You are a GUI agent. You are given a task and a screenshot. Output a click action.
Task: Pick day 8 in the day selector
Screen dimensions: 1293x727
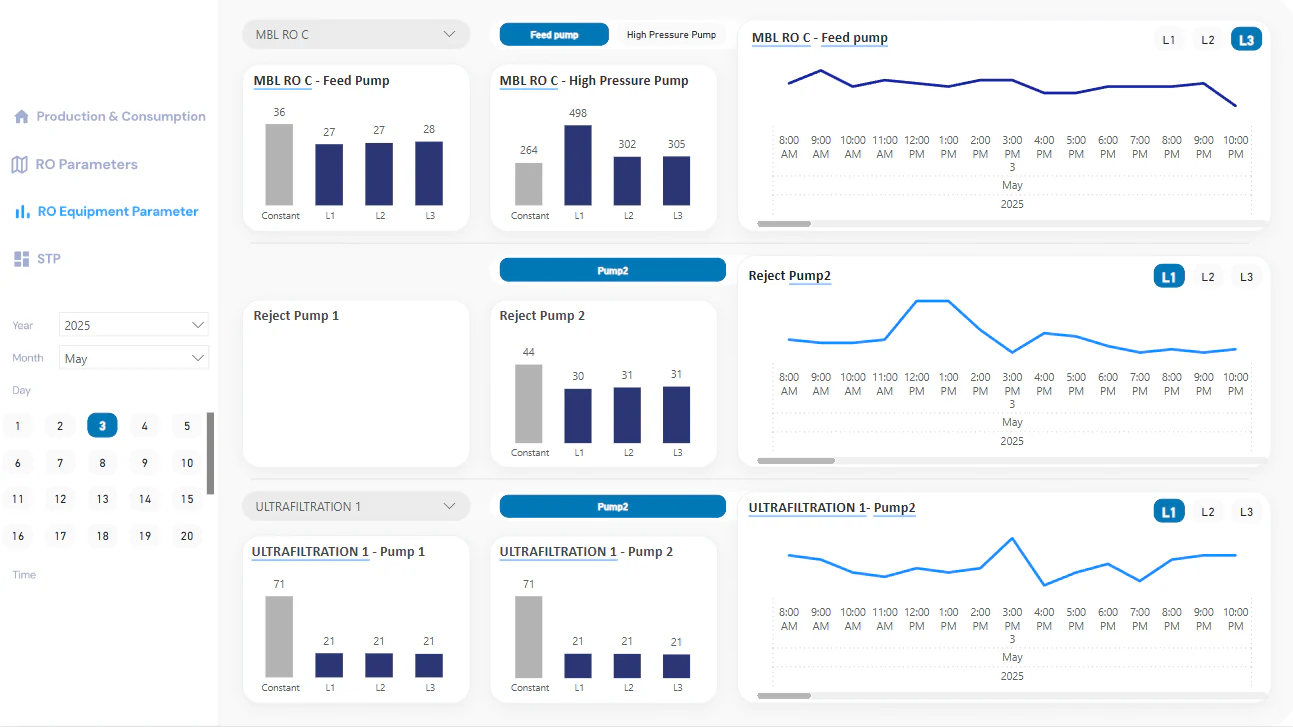click(x=102, y=463)
